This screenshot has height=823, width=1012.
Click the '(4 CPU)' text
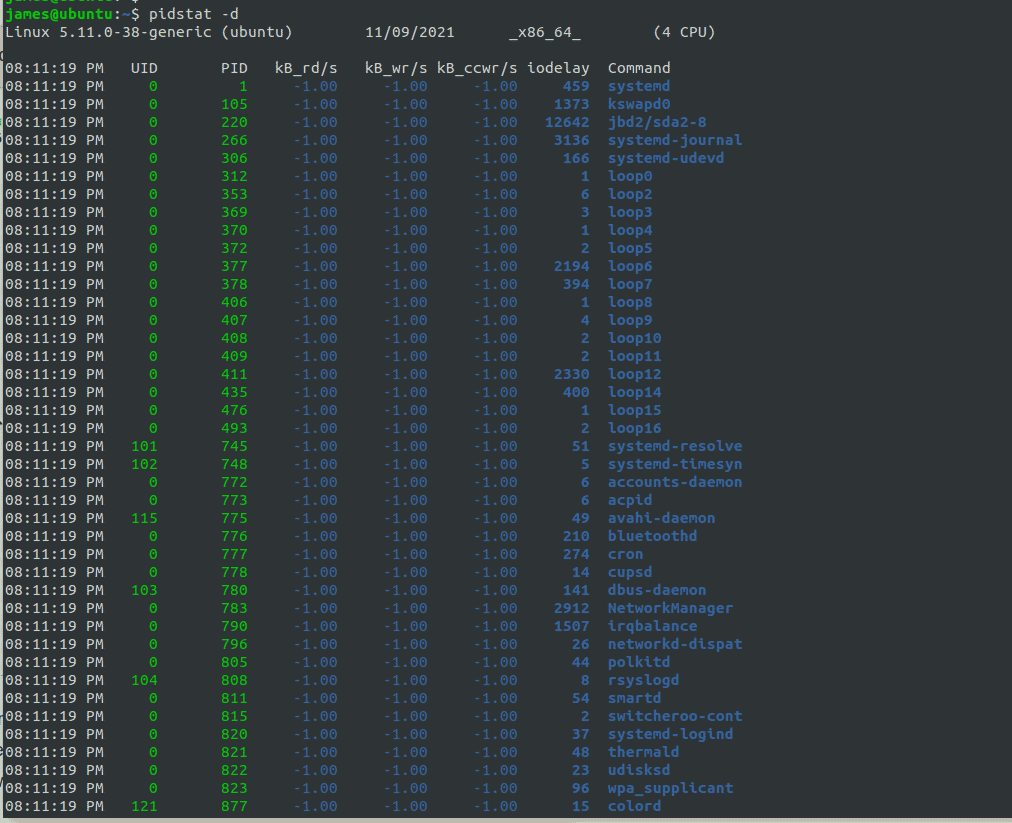(x=684, y=32)
